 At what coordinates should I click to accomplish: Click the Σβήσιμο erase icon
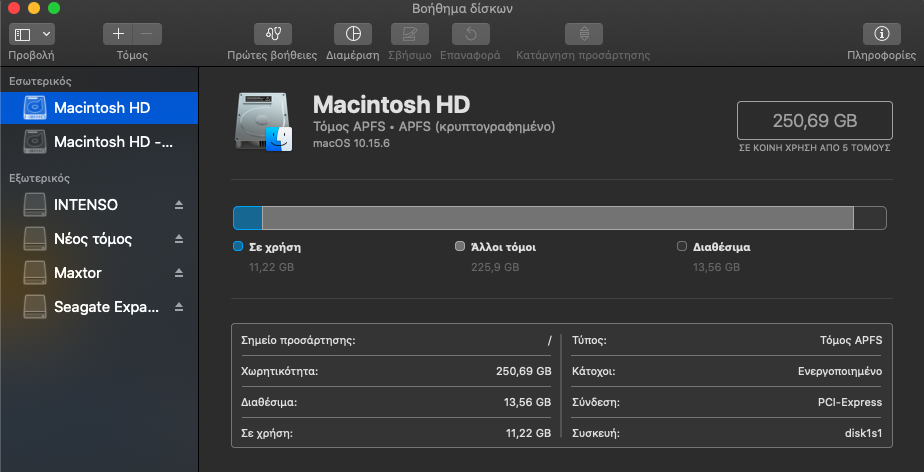(x=410, y=34)
